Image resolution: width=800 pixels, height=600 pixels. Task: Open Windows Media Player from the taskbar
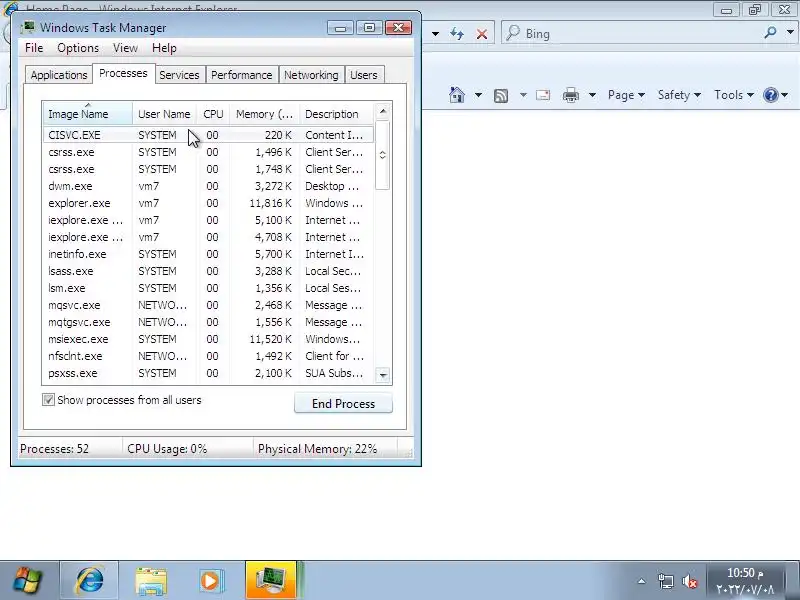pos(210,581)
